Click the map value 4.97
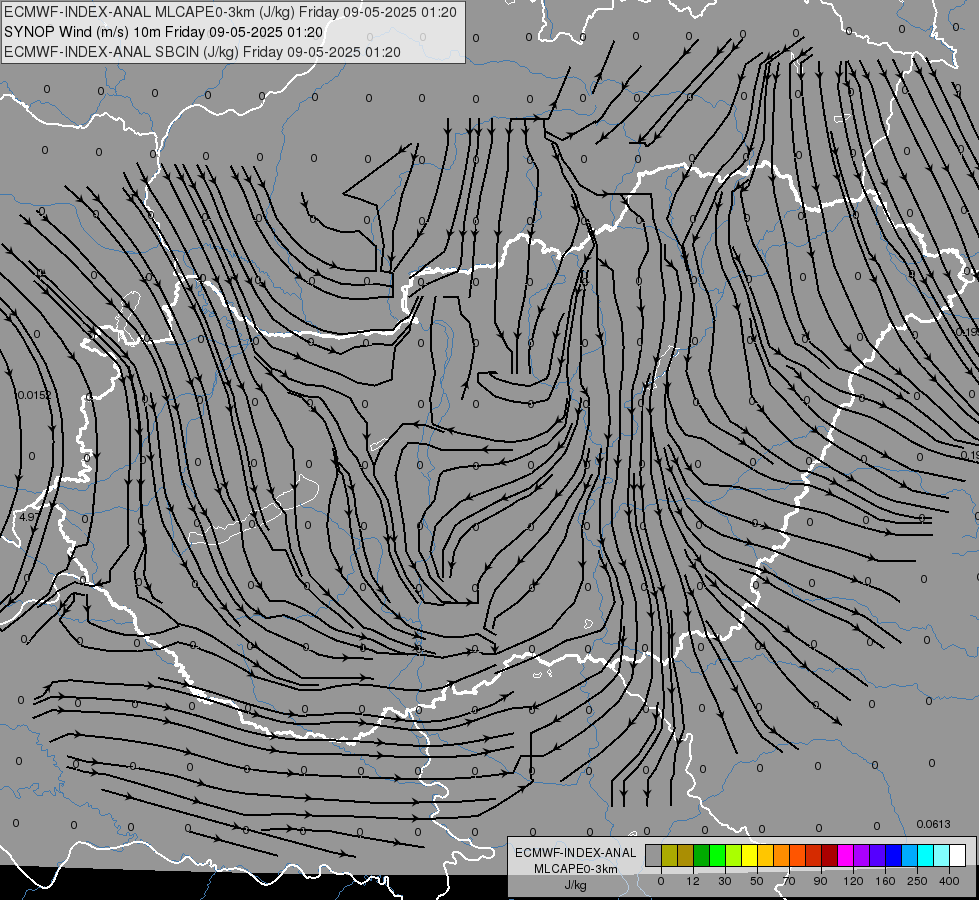This screenshot has height=900, width=979. coord(29,517)
